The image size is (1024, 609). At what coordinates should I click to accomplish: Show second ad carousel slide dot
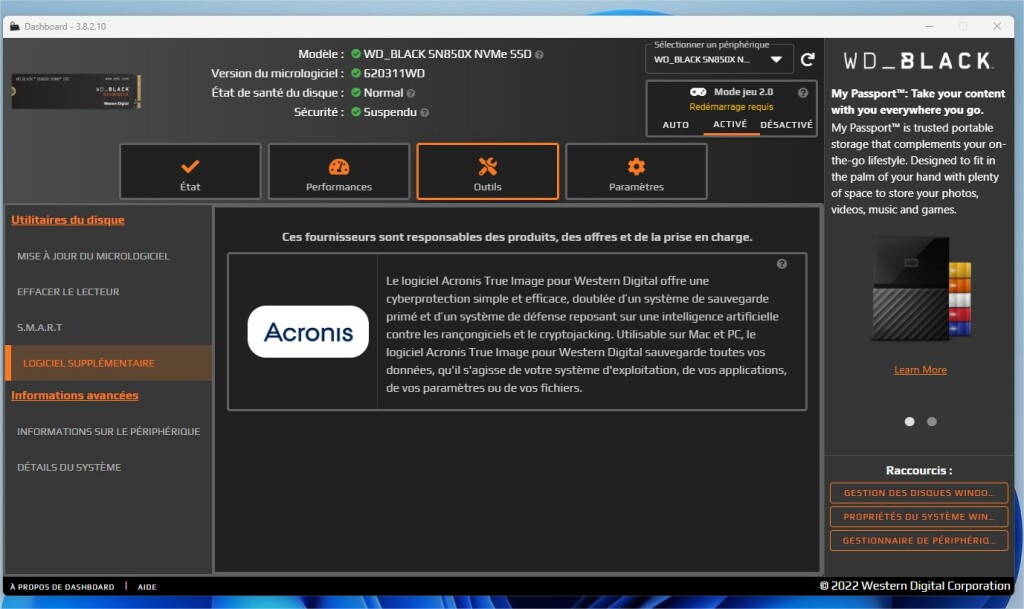[932, 422]
